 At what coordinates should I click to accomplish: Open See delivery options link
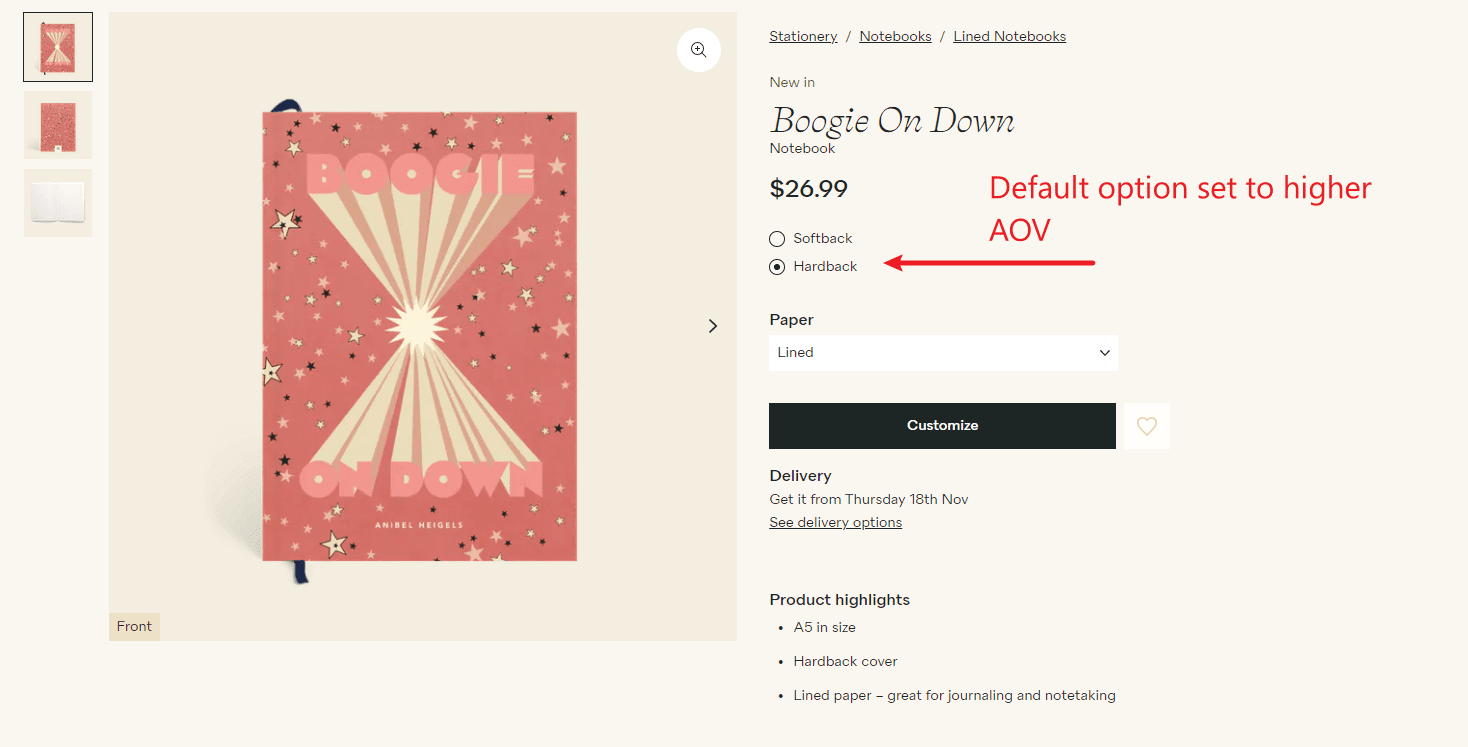(835, 523)
